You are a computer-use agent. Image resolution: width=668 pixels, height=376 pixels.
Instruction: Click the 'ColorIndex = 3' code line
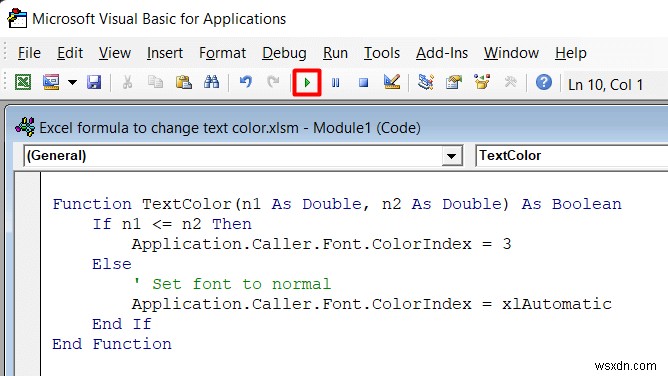point(321,244)
